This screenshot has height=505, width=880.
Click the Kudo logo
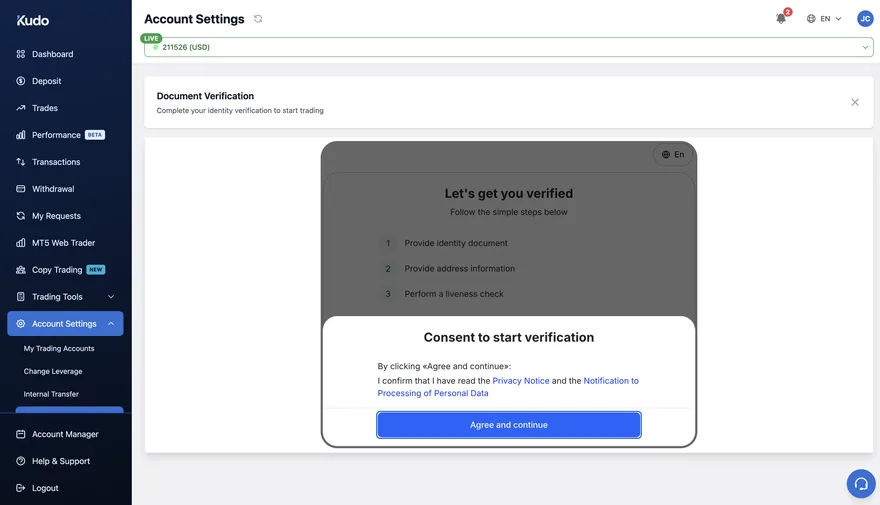[33, 21]
